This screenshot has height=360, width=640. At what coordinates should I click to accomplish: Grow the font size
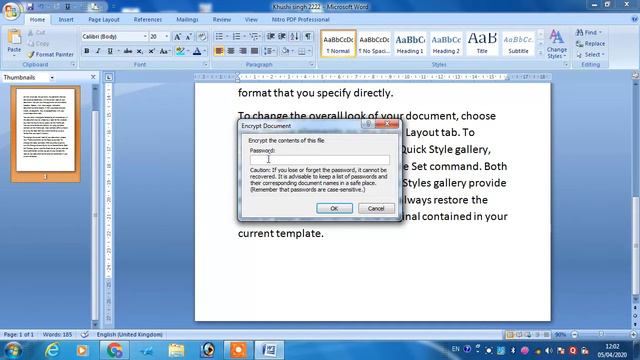[178, 37]
